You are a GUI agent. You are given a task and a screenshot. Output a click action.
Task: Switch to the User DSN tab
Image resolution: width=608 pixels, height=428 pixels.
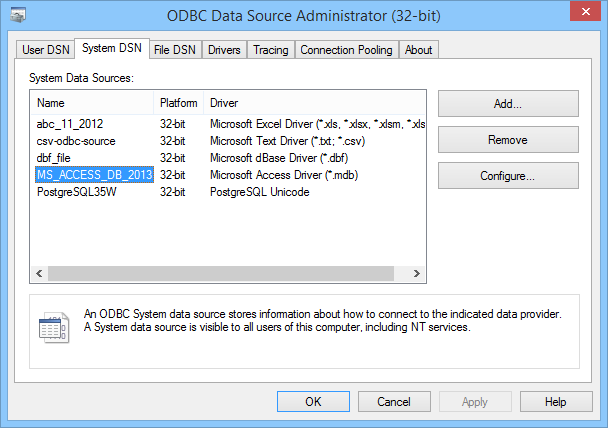click(47, 50)
